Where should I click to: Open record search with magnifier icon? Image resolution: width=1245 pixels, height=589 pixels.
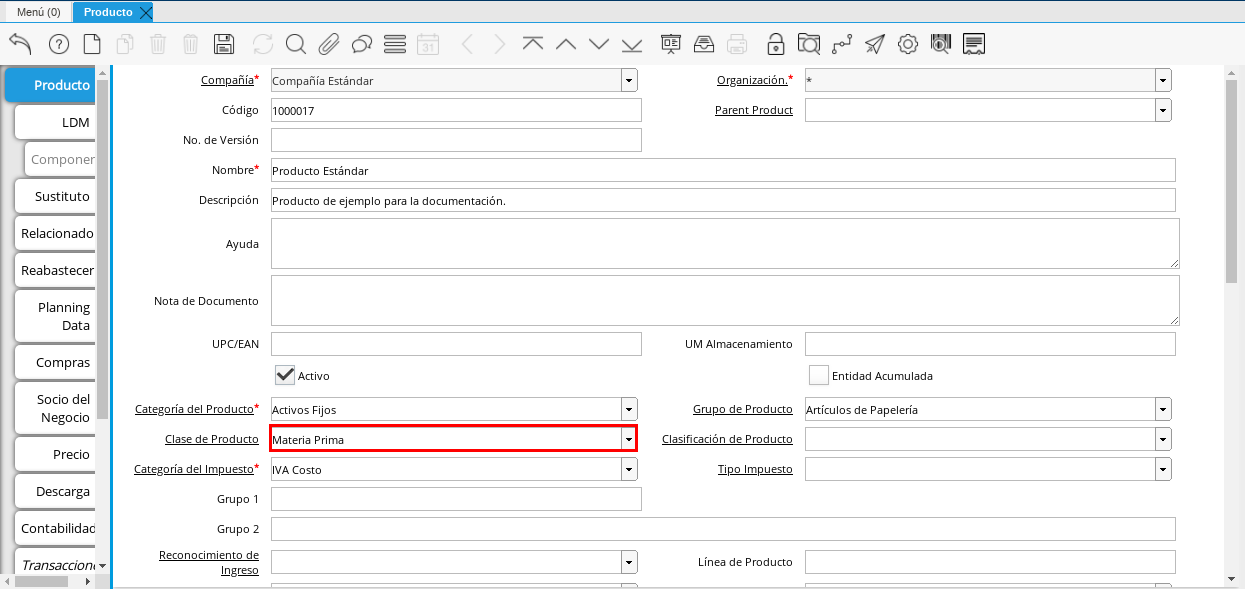click(x=296, y=44)
